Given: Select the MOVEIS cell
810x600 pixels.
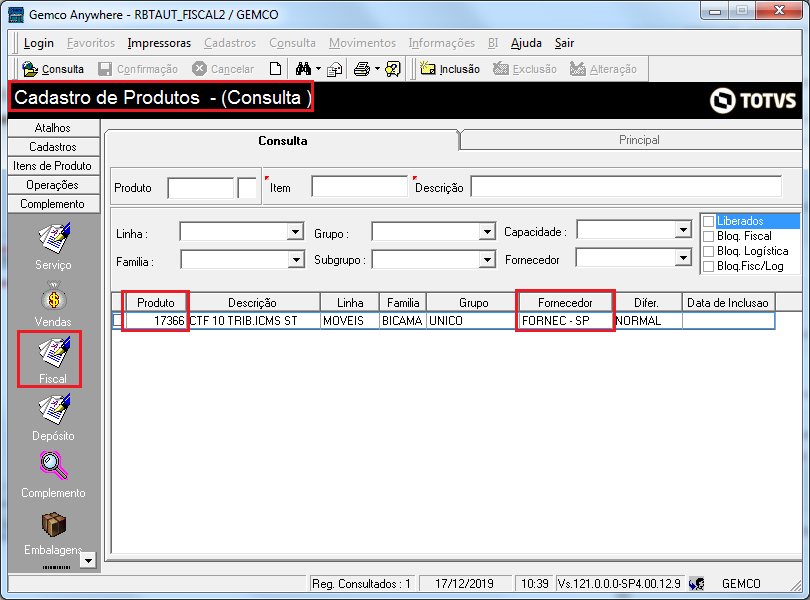Looking at the screenshot, I should (350, 321).
